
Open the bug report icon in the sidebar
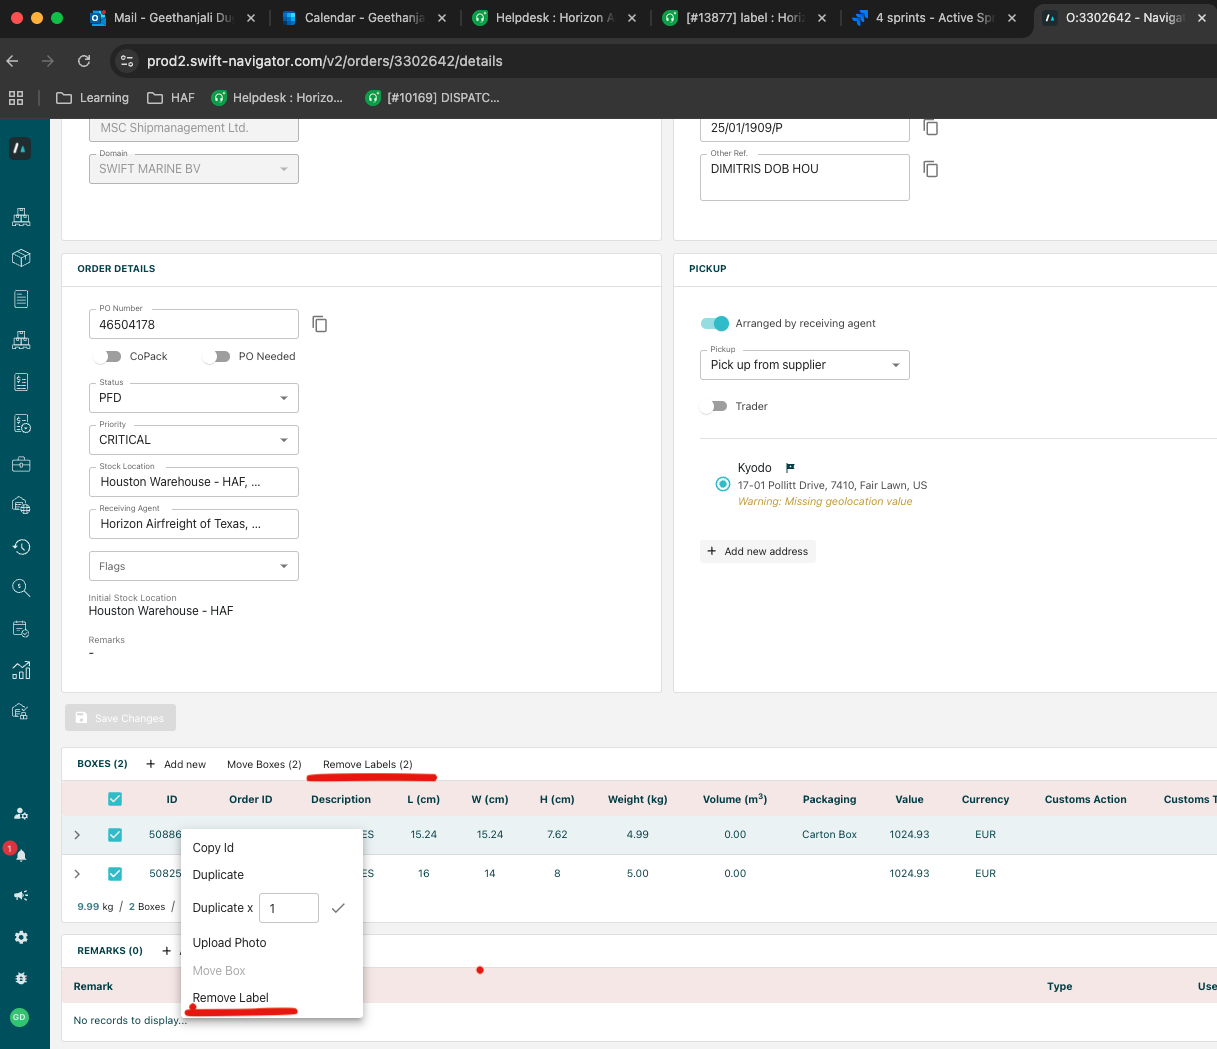click(21, 978)
